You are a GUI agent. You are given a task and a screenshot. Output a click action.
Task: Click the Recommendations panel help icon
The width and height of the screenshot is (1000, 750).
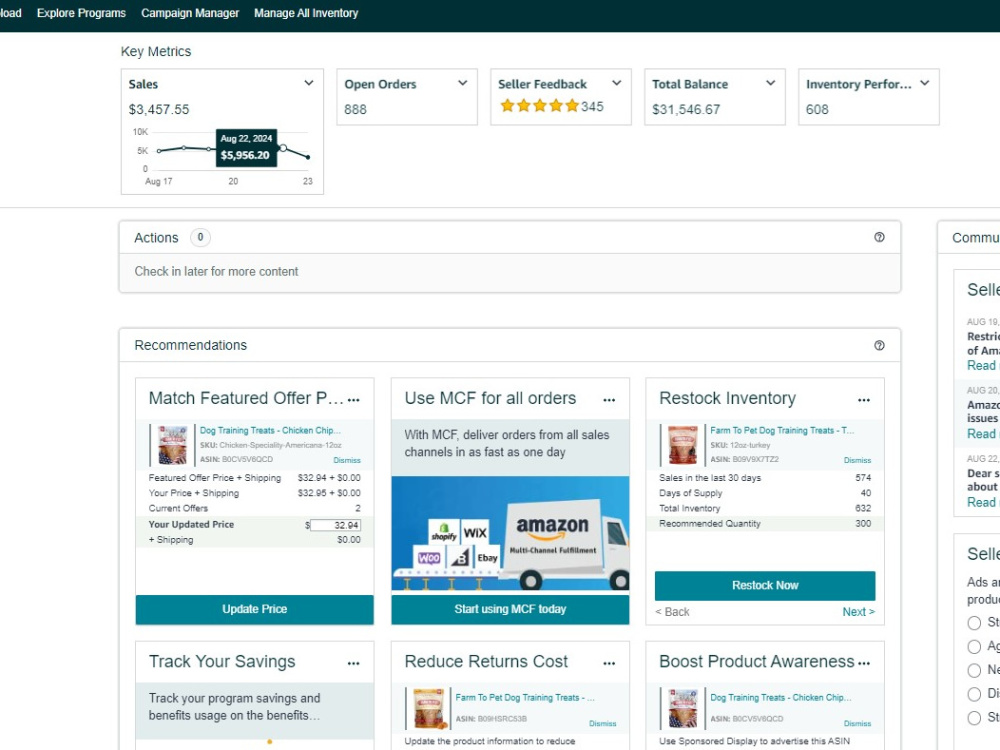pyautogui.click(x=879, y=345)
